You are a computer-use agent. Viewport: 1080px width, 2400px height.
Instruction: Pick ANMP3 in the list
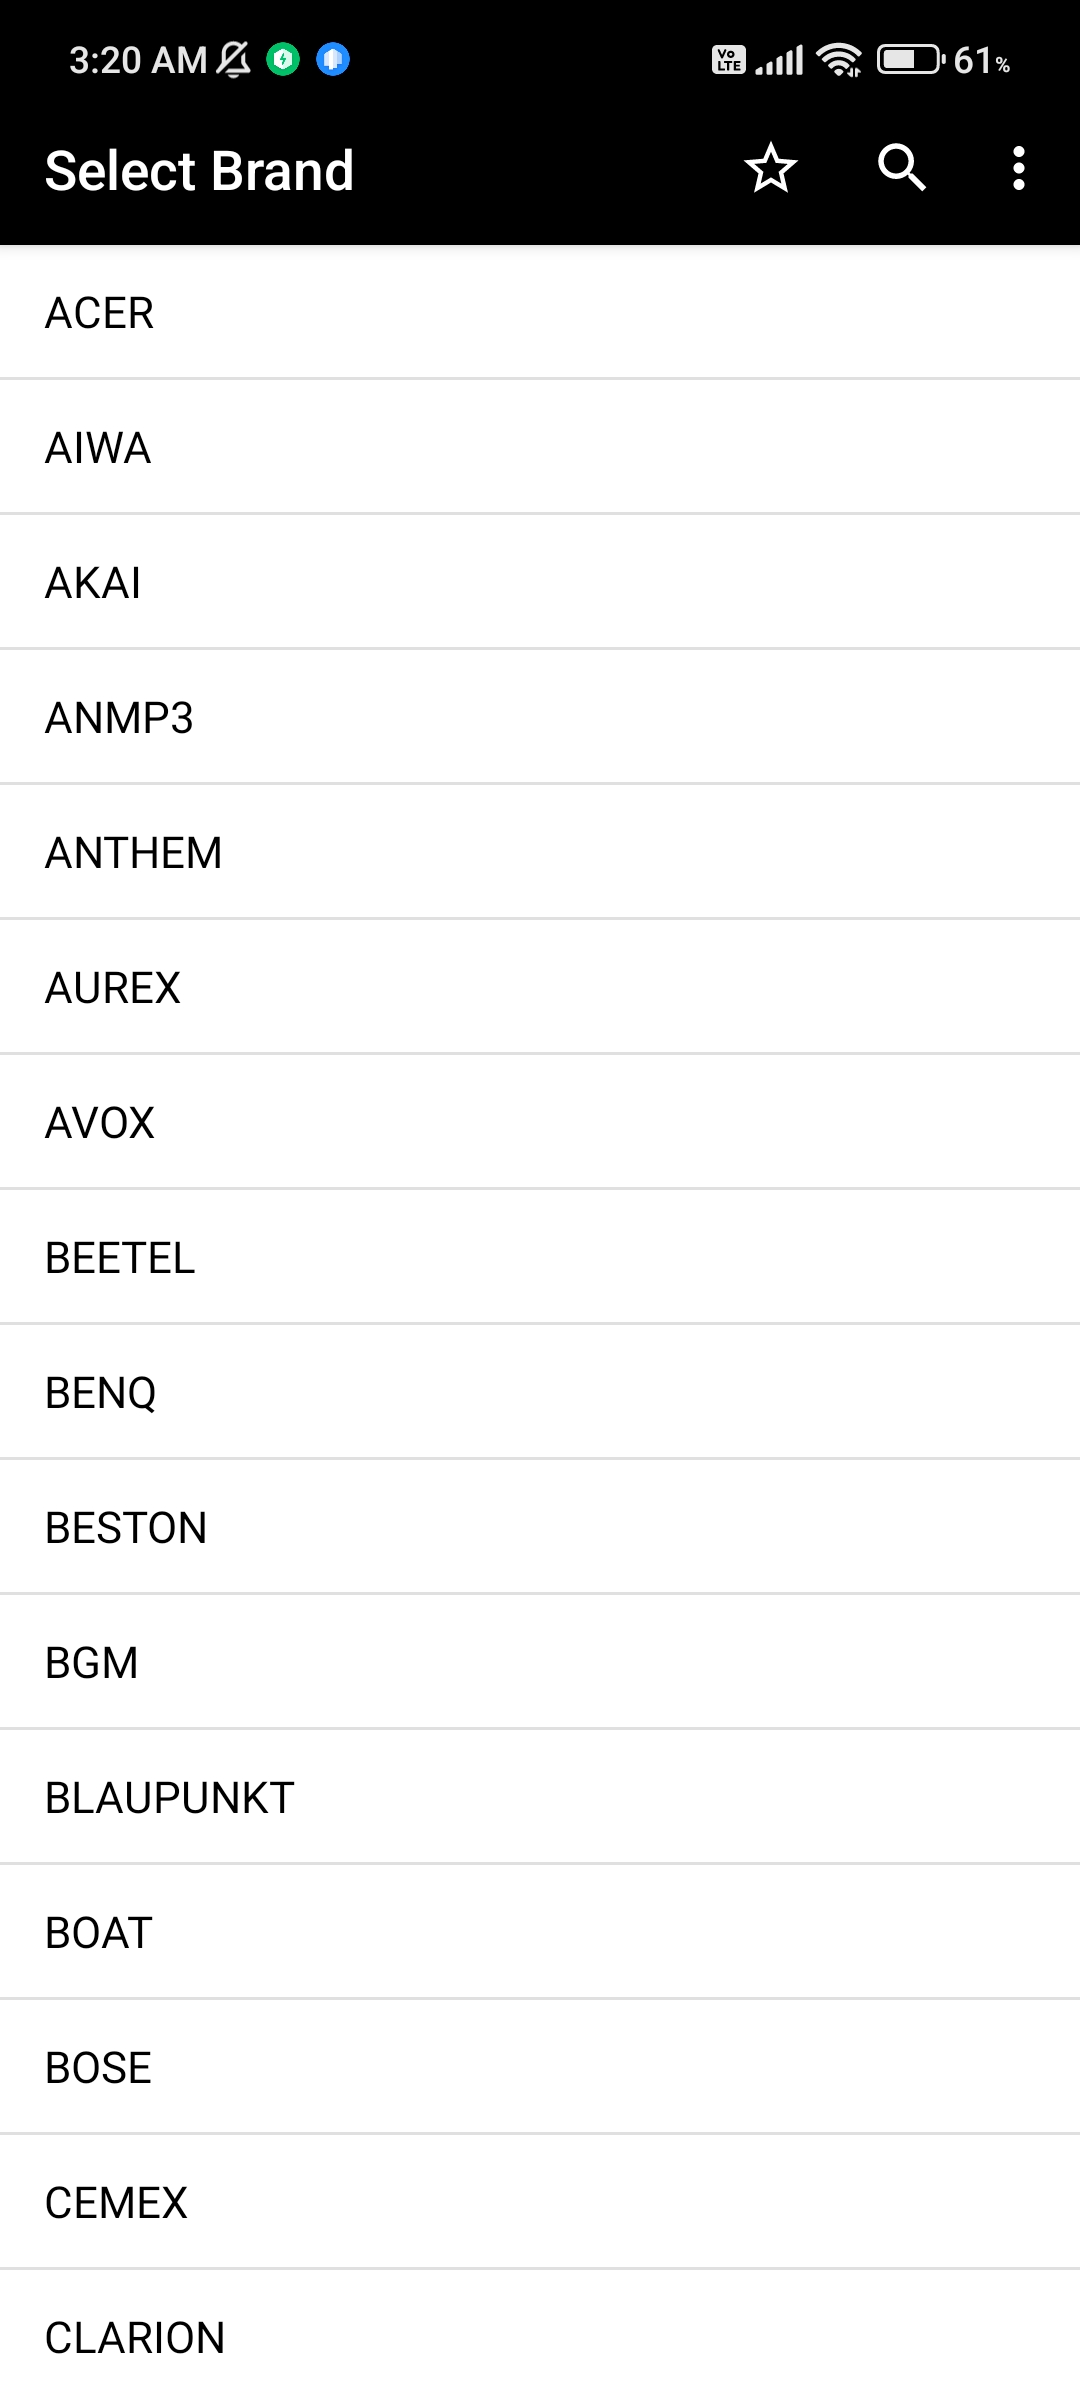click(x=540, y=717)
